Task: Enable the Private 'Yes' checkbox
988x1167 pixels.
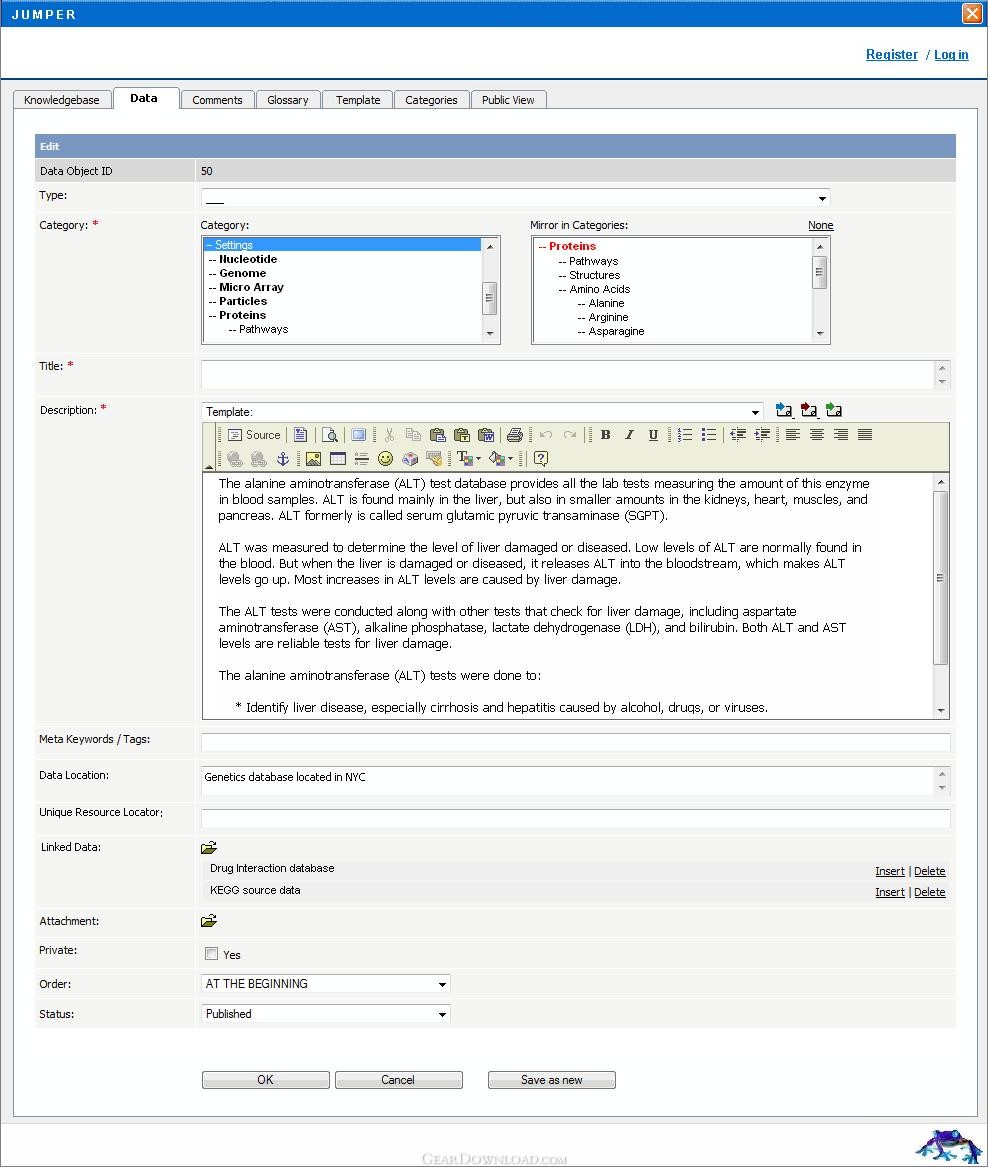Action: [x=212, y=954]
